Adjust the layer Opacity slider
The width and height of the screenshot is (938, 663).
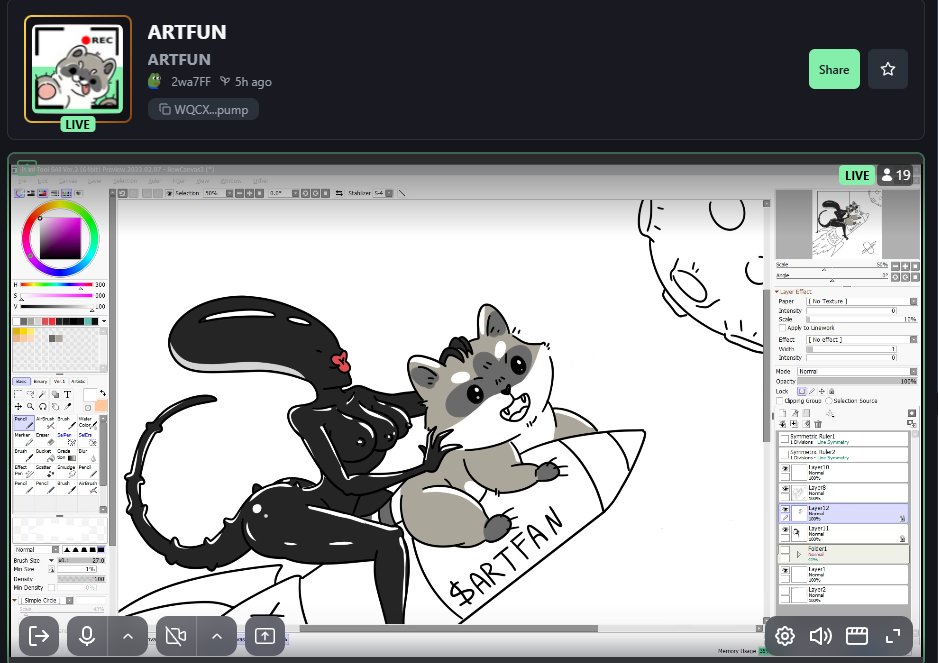tap(857, 381)
